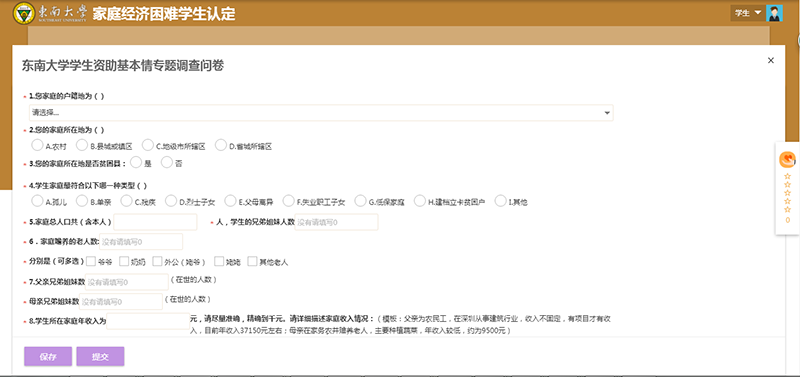This screenshot has height=377, width=800.
Task: Select family type B.单亲
Action: click(82, 201)
